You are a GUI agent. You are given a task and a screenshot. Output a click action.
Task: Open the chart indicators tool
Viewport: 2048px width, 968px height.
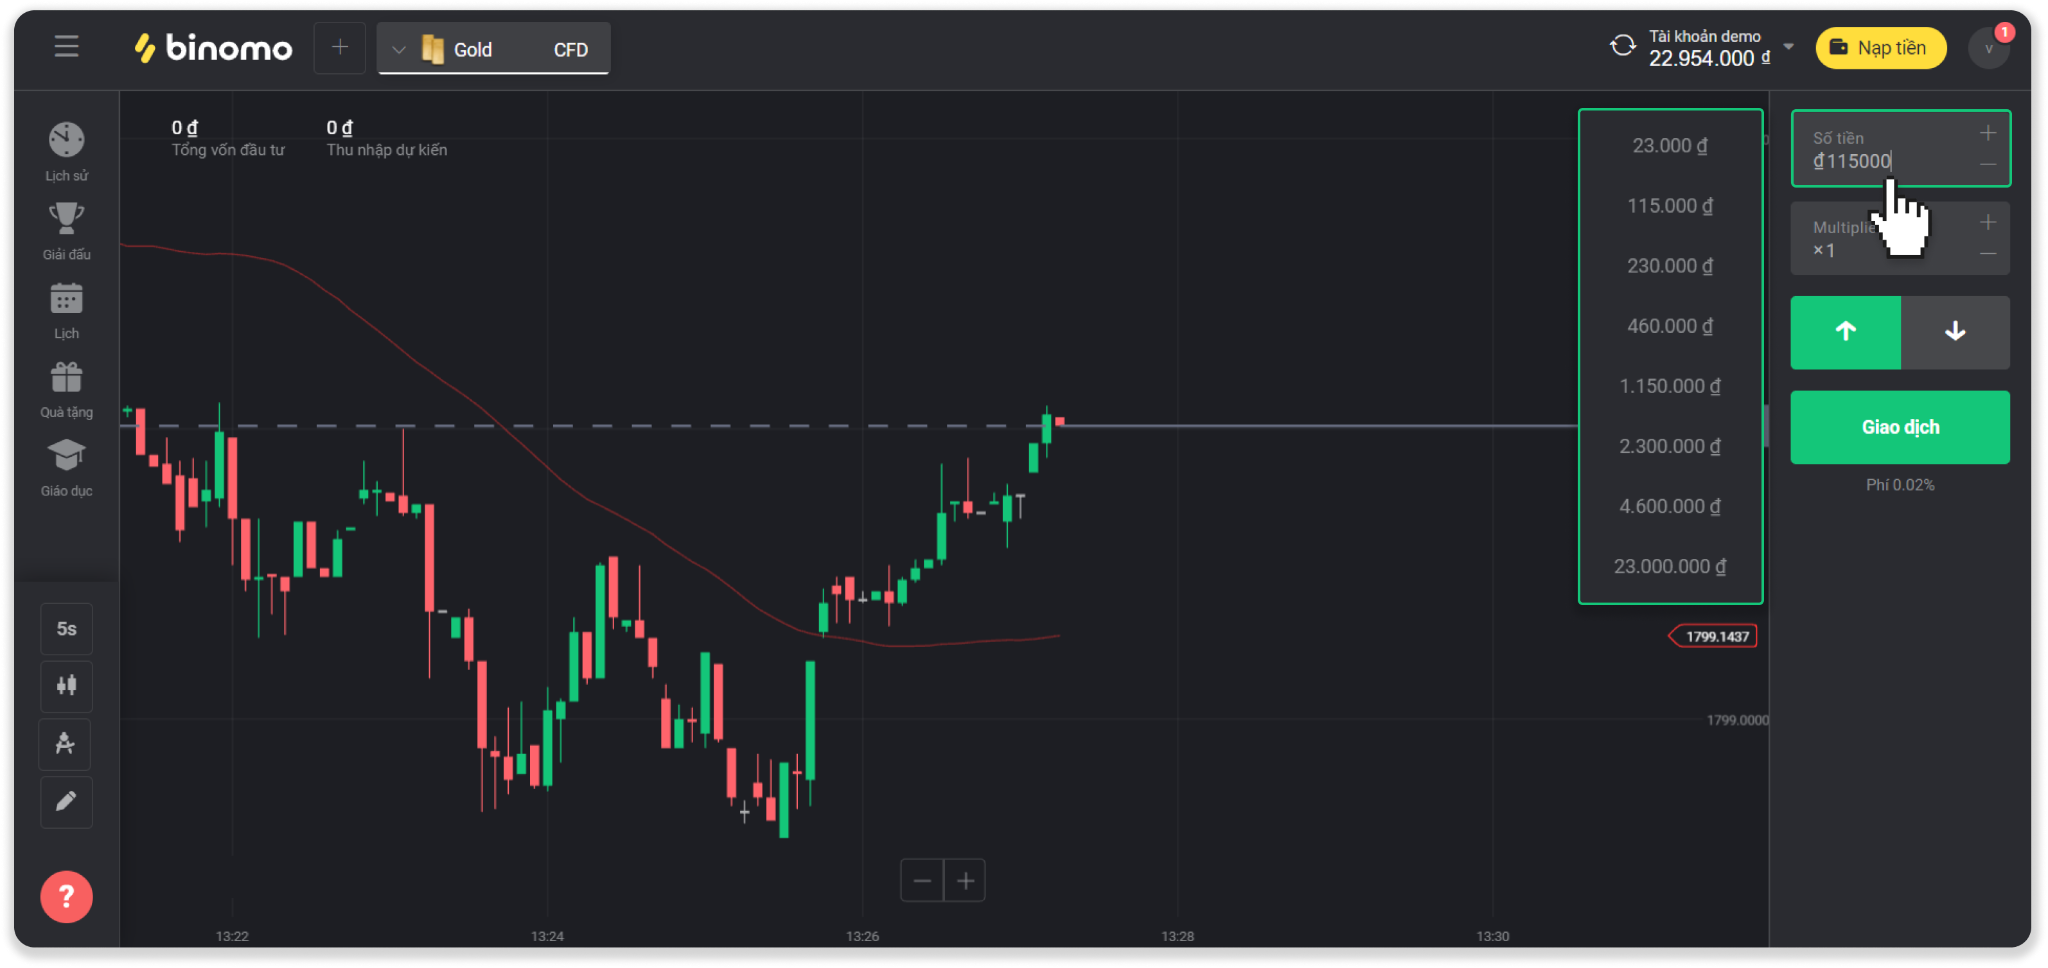[x=66, y=744]
